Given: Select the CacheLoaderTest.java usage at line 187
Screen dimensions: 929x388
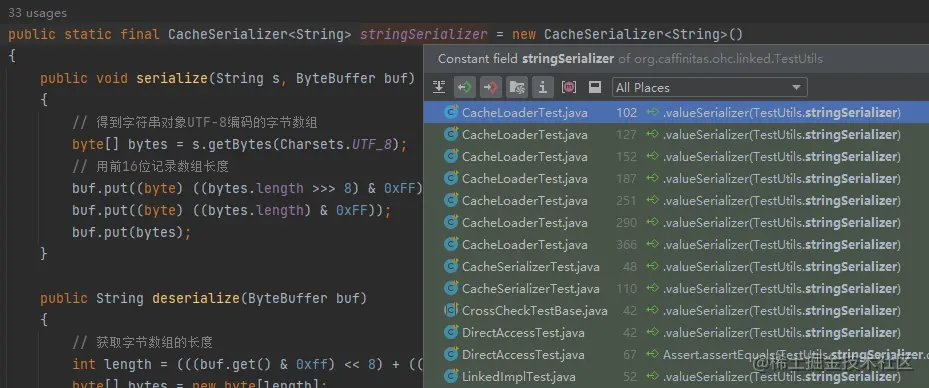Looking at the screenshot, I should [x=676, y=178].
